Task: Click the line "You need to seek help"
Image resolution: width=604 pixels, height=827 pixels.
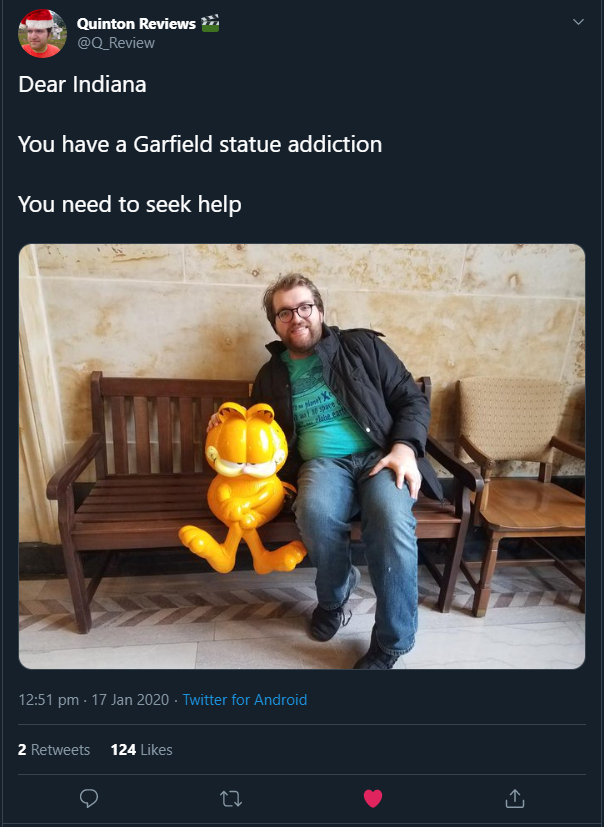Action: [x=130, y=205]
